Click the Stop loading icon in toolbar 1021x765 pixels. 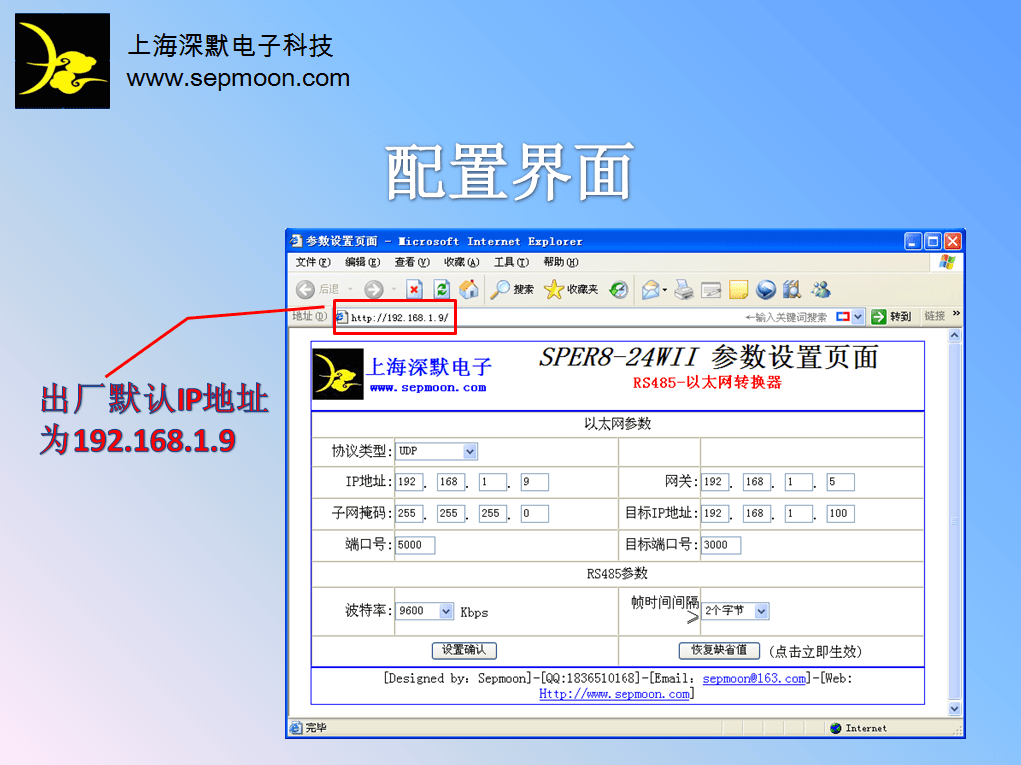coord(414,290)
